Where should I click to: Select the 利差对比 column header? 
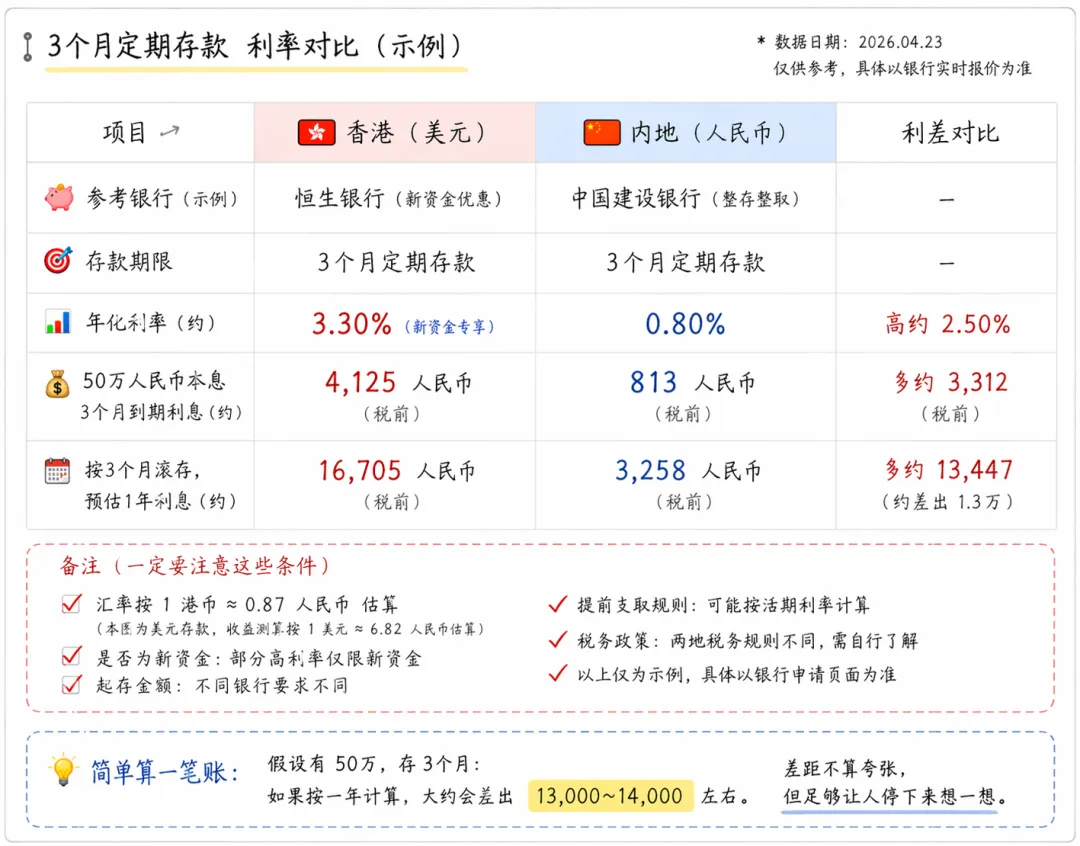946,132
